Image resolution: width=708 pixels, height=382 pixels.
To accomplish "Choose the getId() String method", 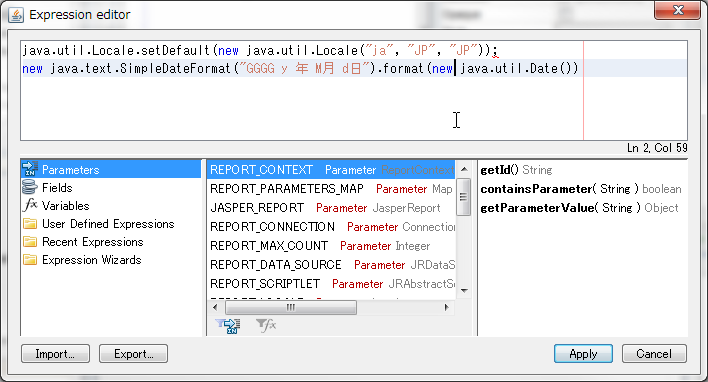I will tap(516, 170).
